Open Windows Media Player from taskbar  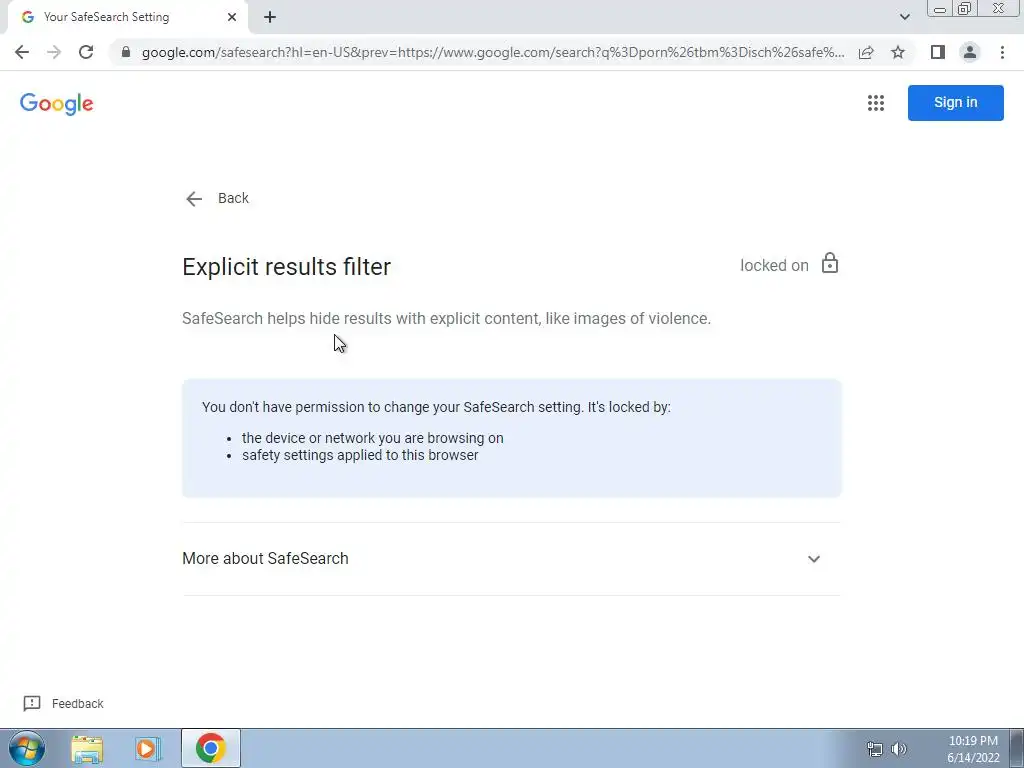click(x=148, y=748)
